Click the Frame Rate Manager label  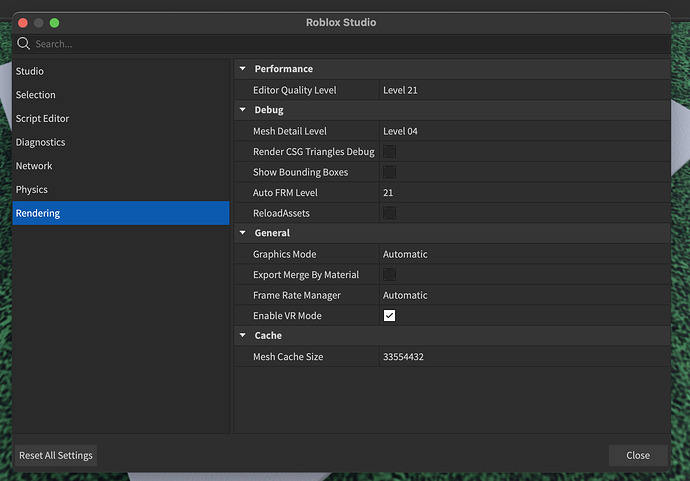(x=297, y=295)
